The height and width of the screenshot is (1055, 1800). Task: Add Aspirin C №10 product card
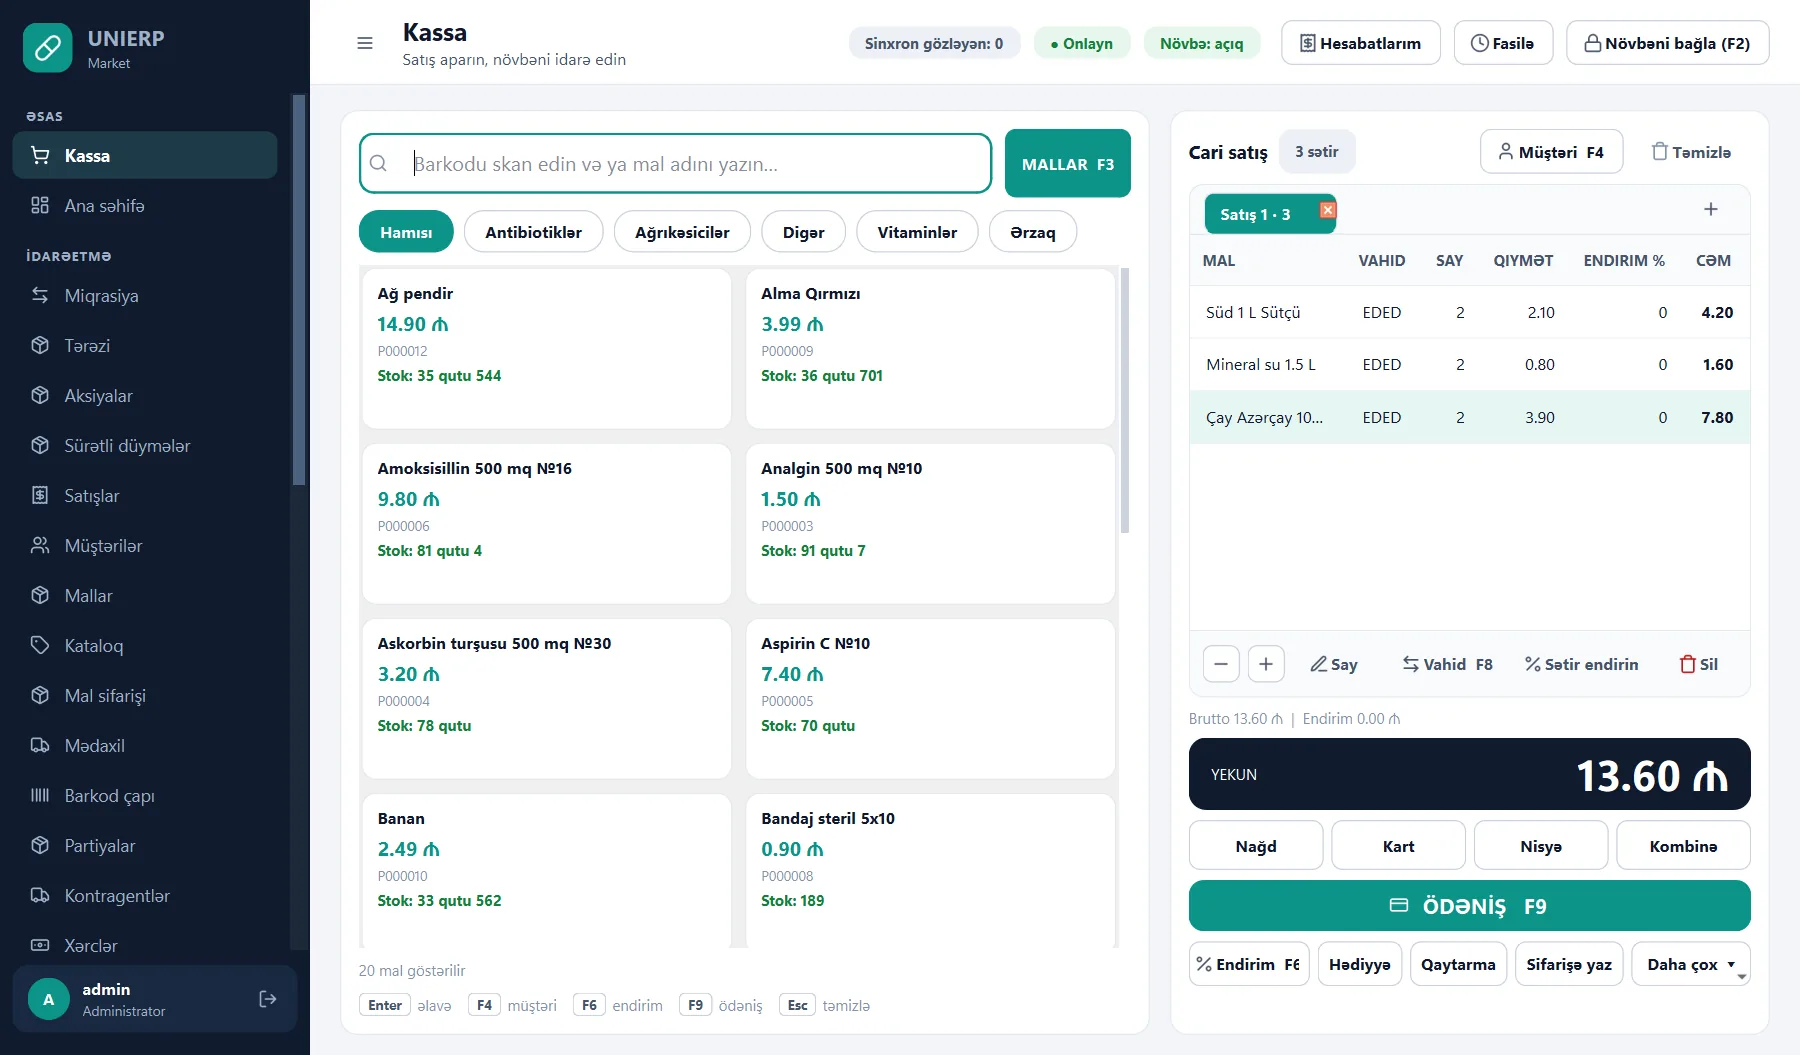point(930,698)
